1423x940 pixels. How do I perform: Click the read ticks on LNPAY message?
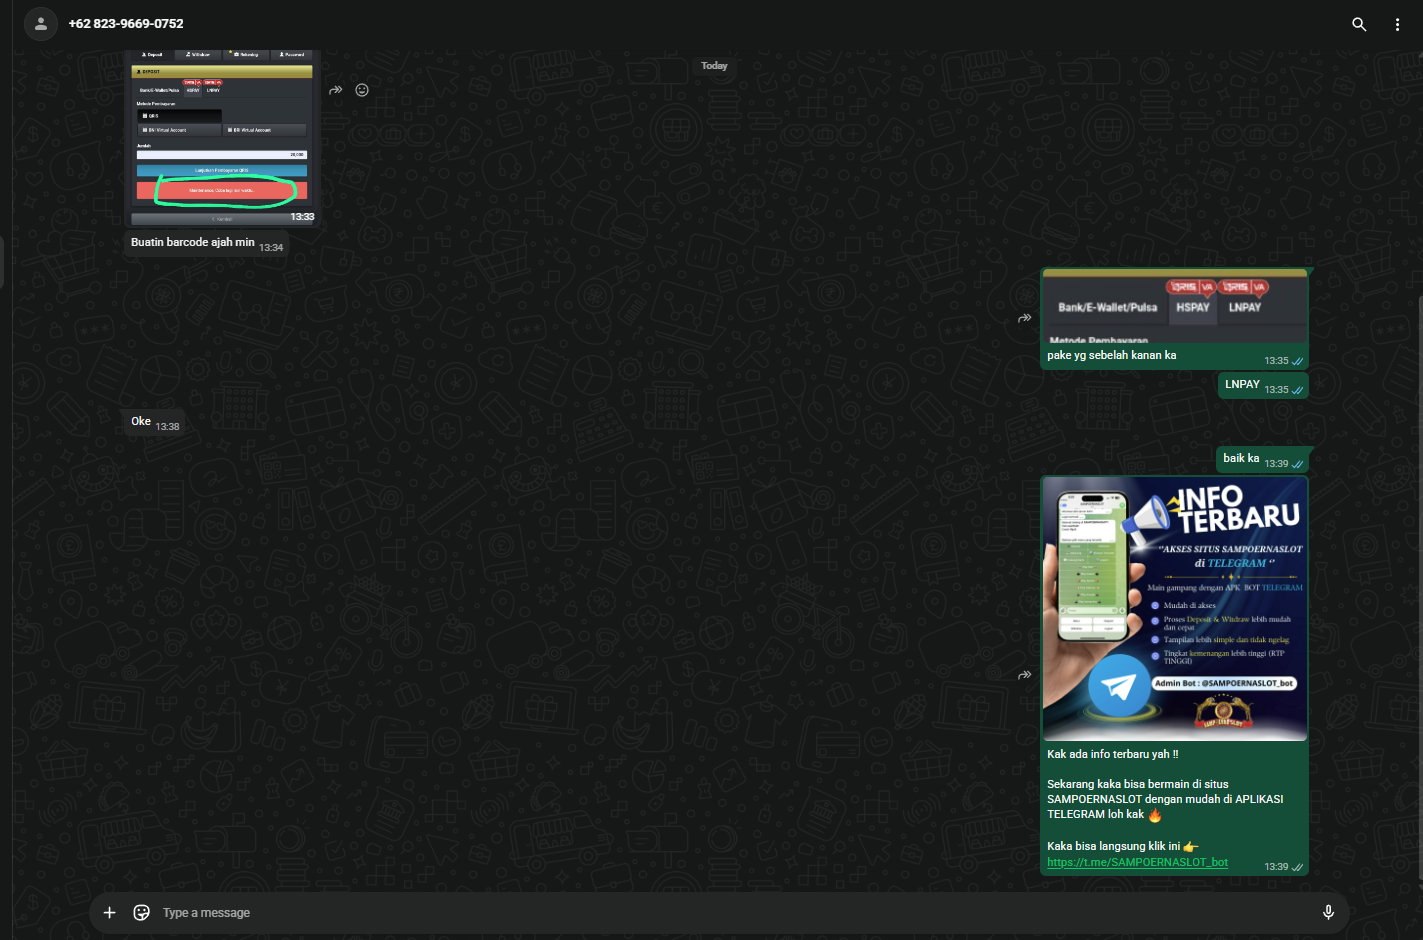[x=1297, y=390]
